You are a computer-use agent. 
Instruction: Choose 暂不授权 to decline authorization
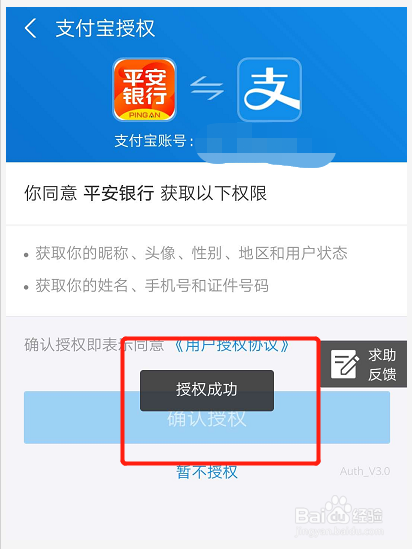(207, 472)
